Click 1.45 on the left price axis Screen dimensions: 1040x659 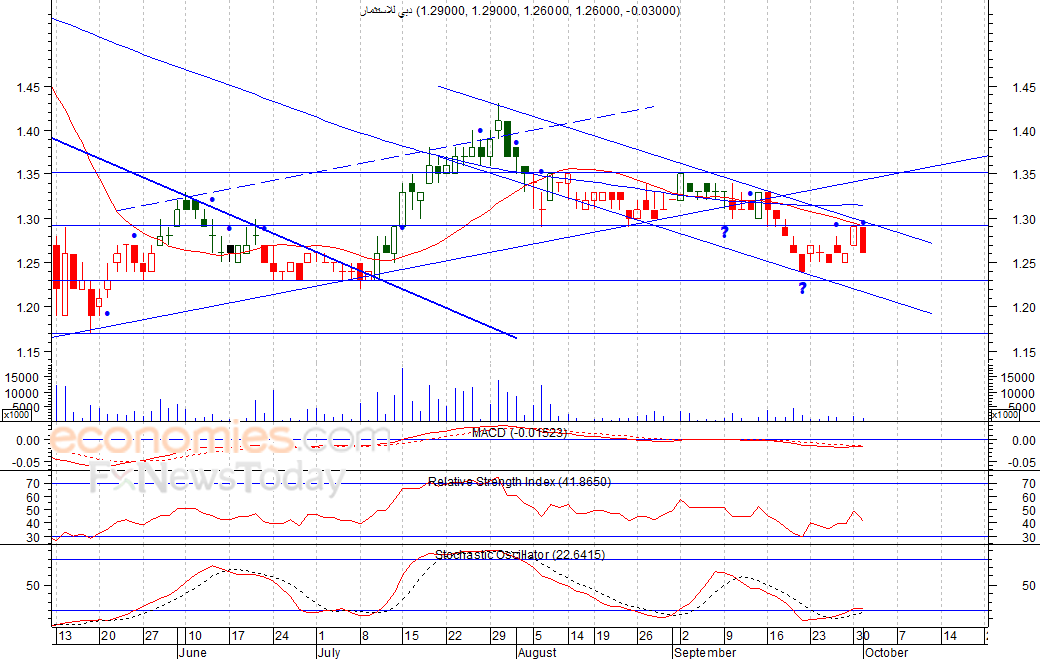point(29,88)
